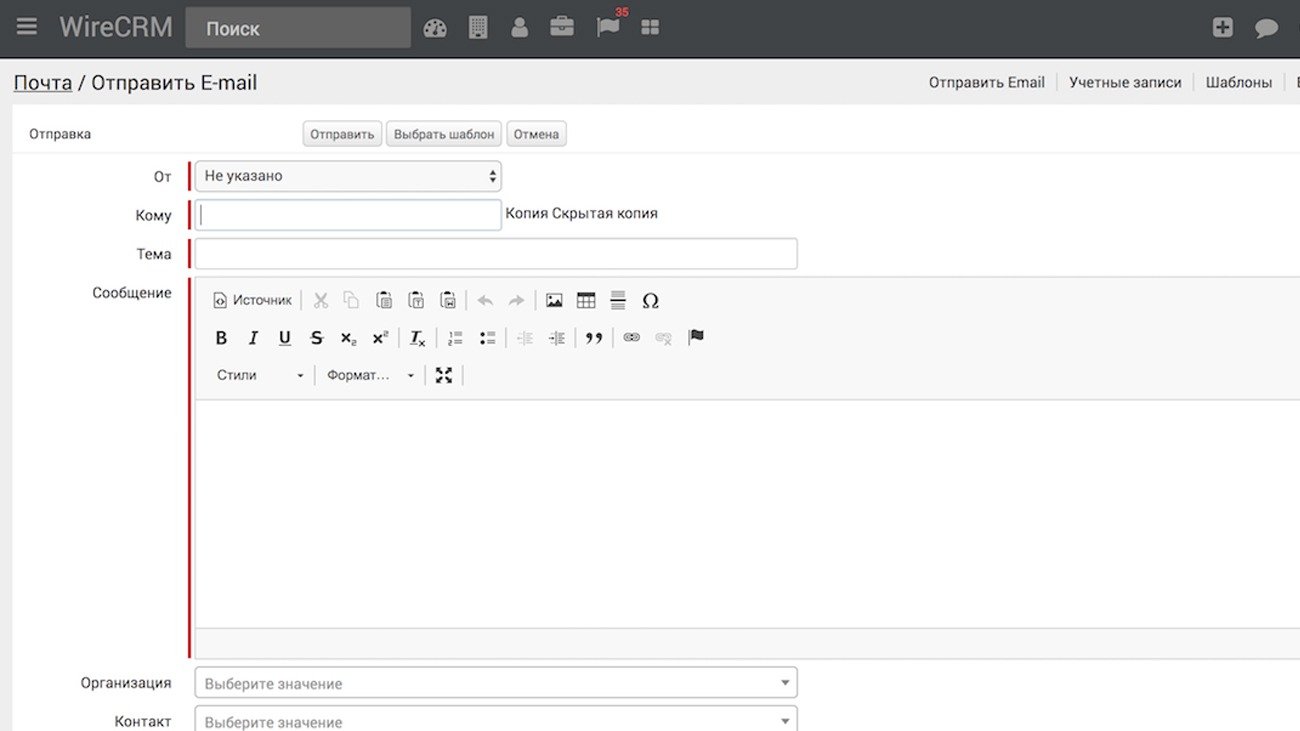1300x731 pixels.
Task: Click the chat bubble icon
Action: click(x=1266, y=28)
